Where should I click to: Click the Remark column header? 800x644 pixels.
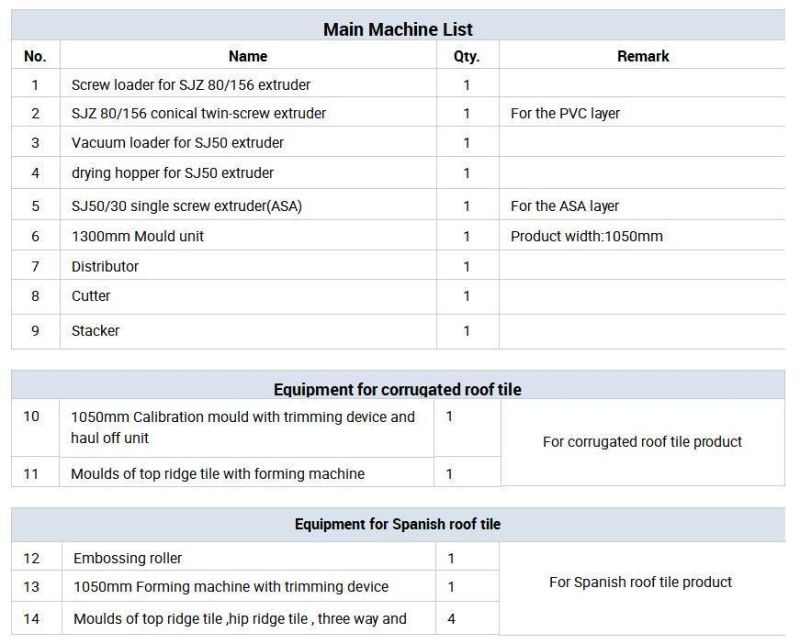tap(643, 56)
